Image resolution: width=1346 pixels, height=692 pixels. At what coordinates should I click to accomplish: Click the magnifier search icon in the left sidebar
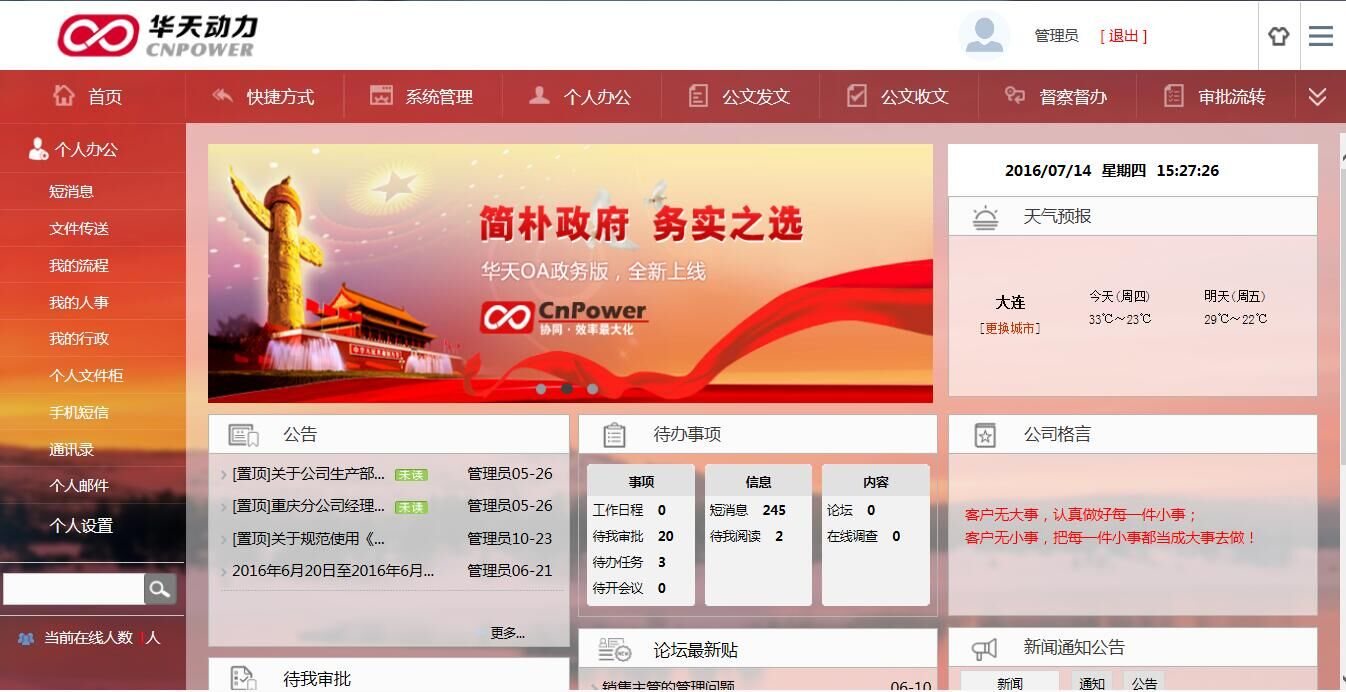(x=160, y=590)
